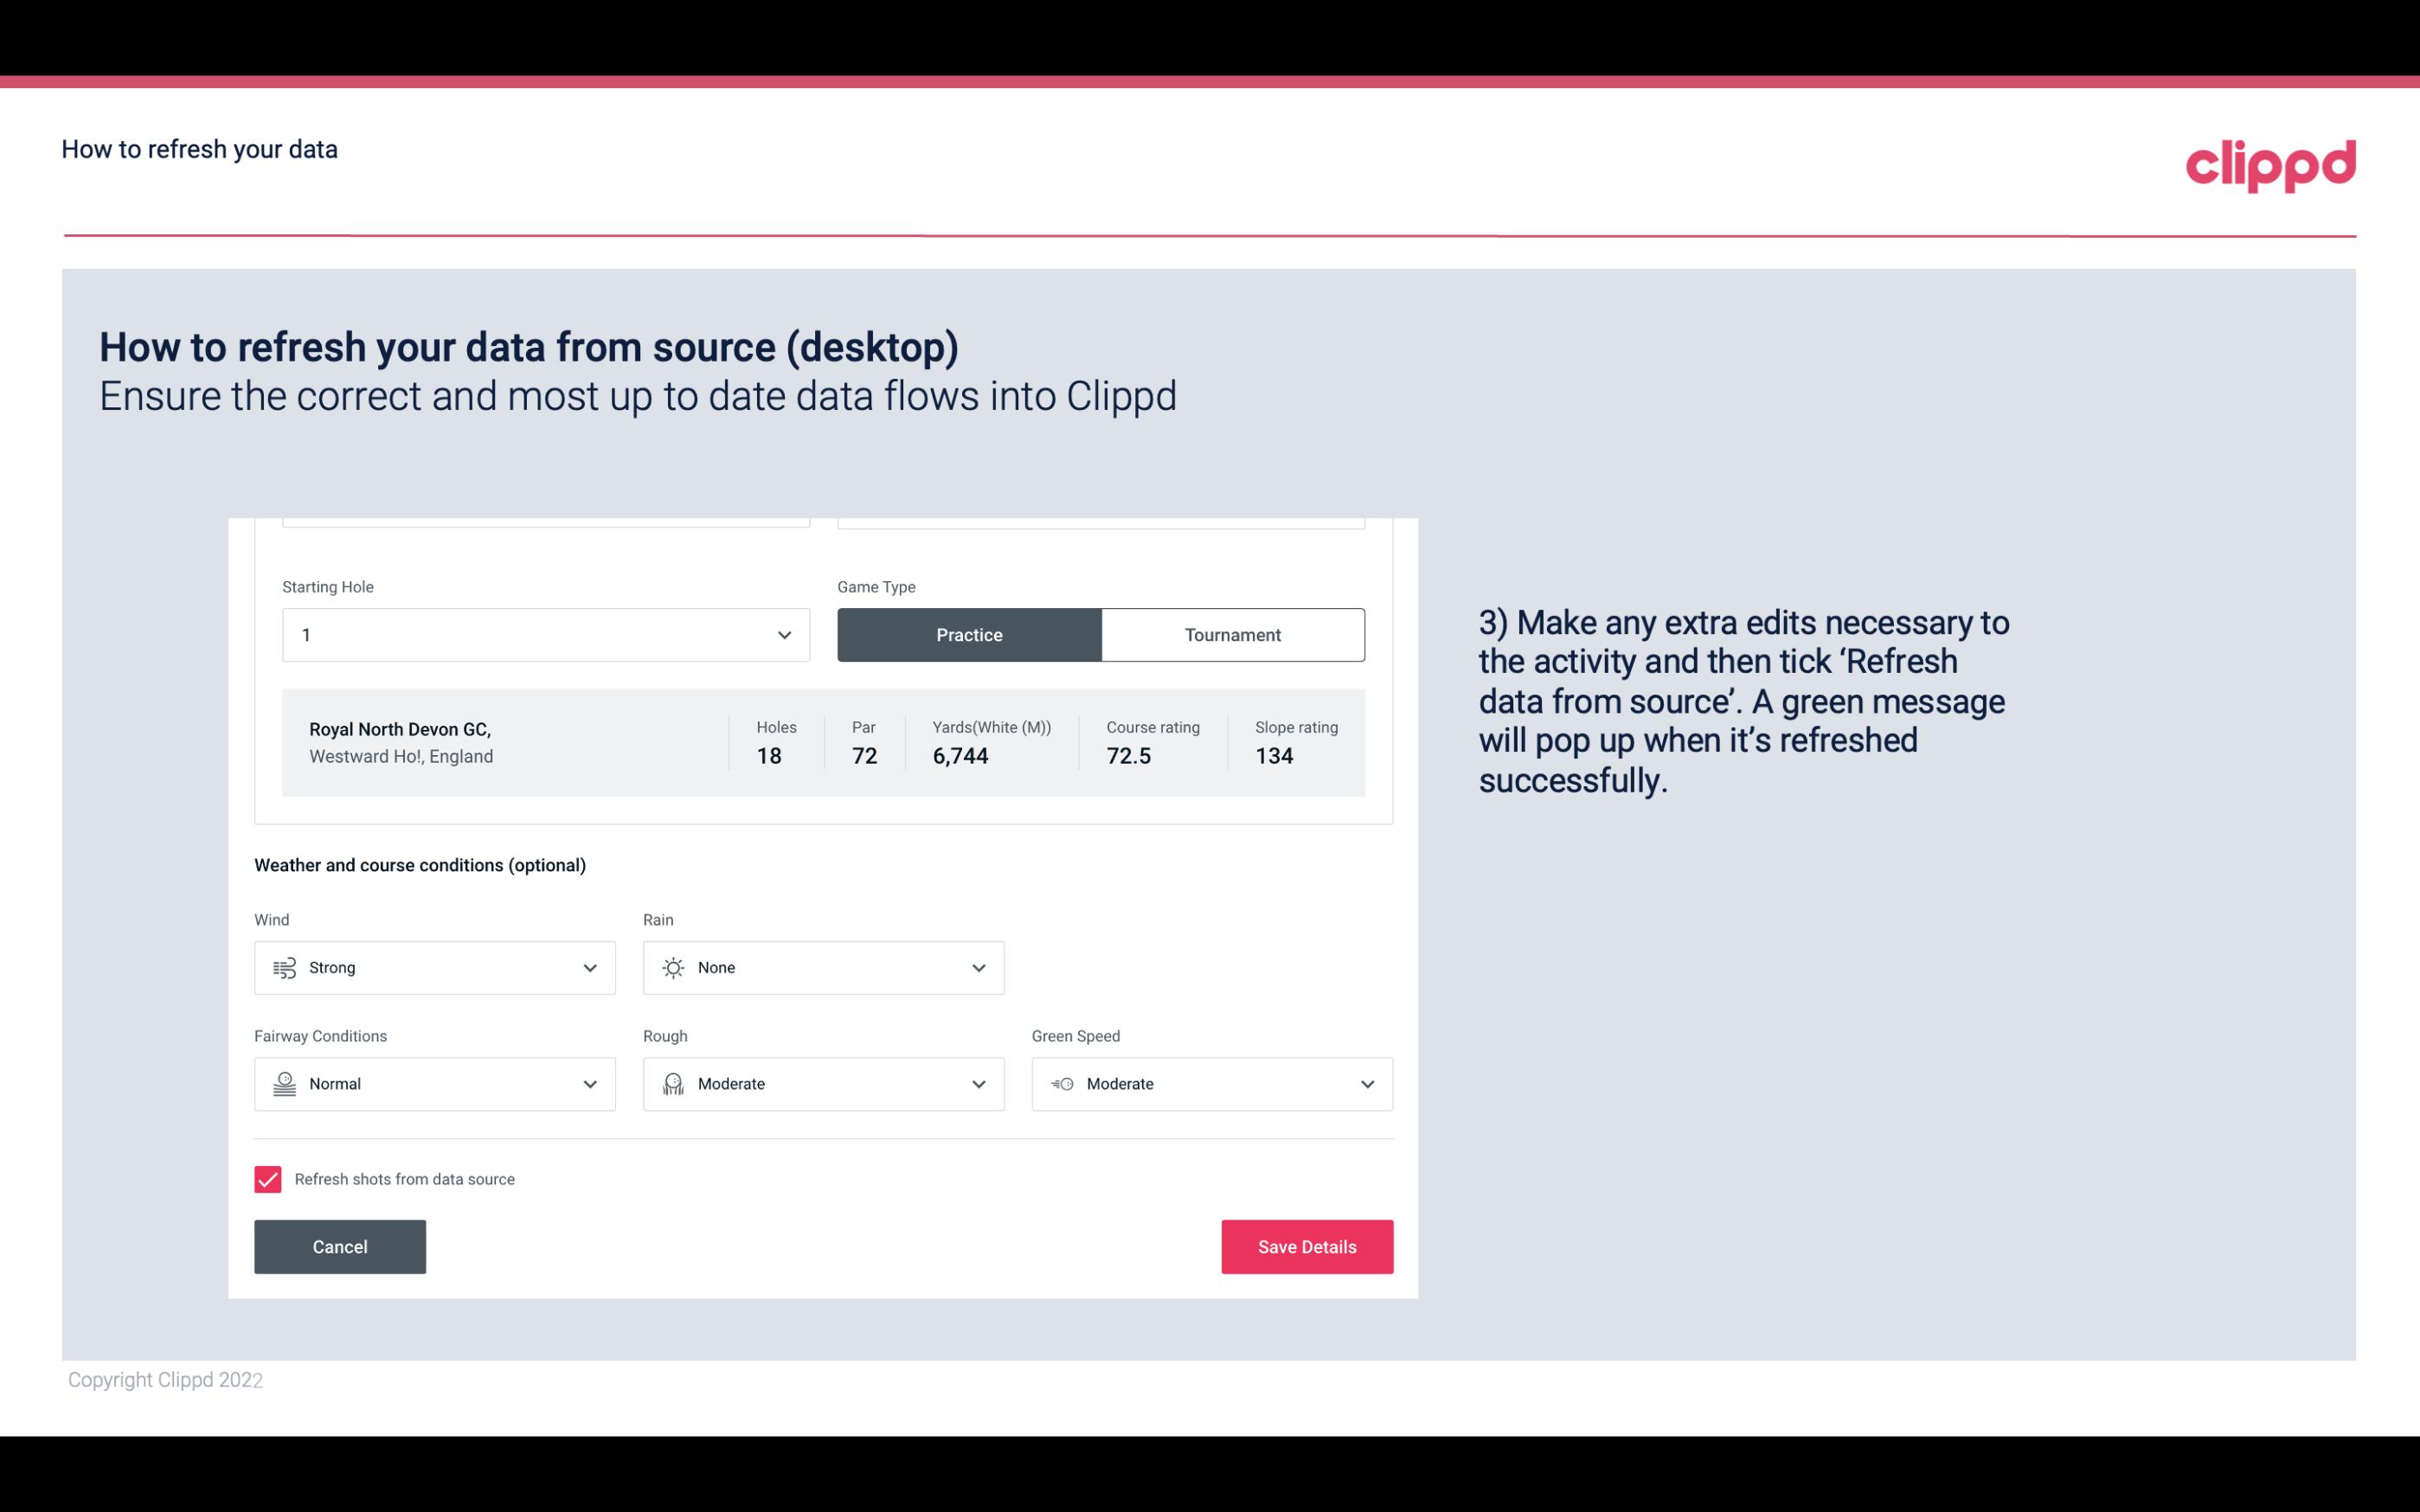The height and width of the screenshot is (1512, 2420).
Task: Click the fairway conditions icon
Action: coord(284,1084)
